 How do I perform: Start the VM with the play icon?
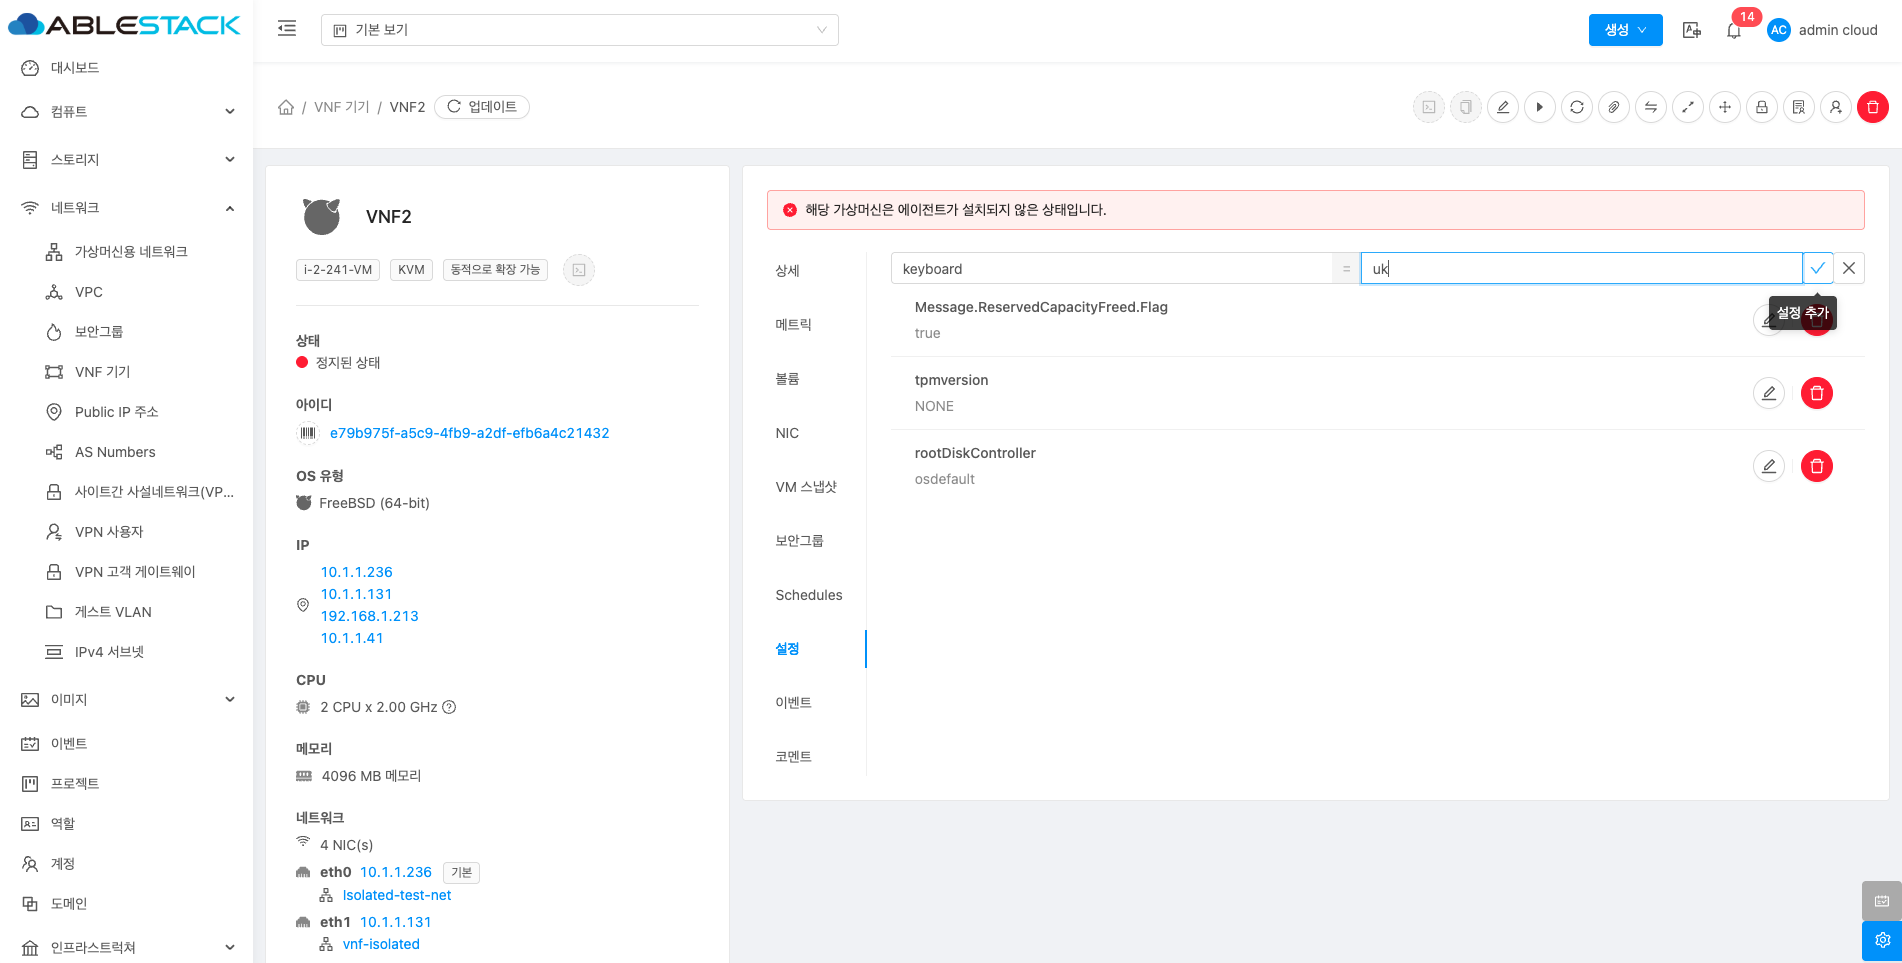click(x=1540, y=107)
